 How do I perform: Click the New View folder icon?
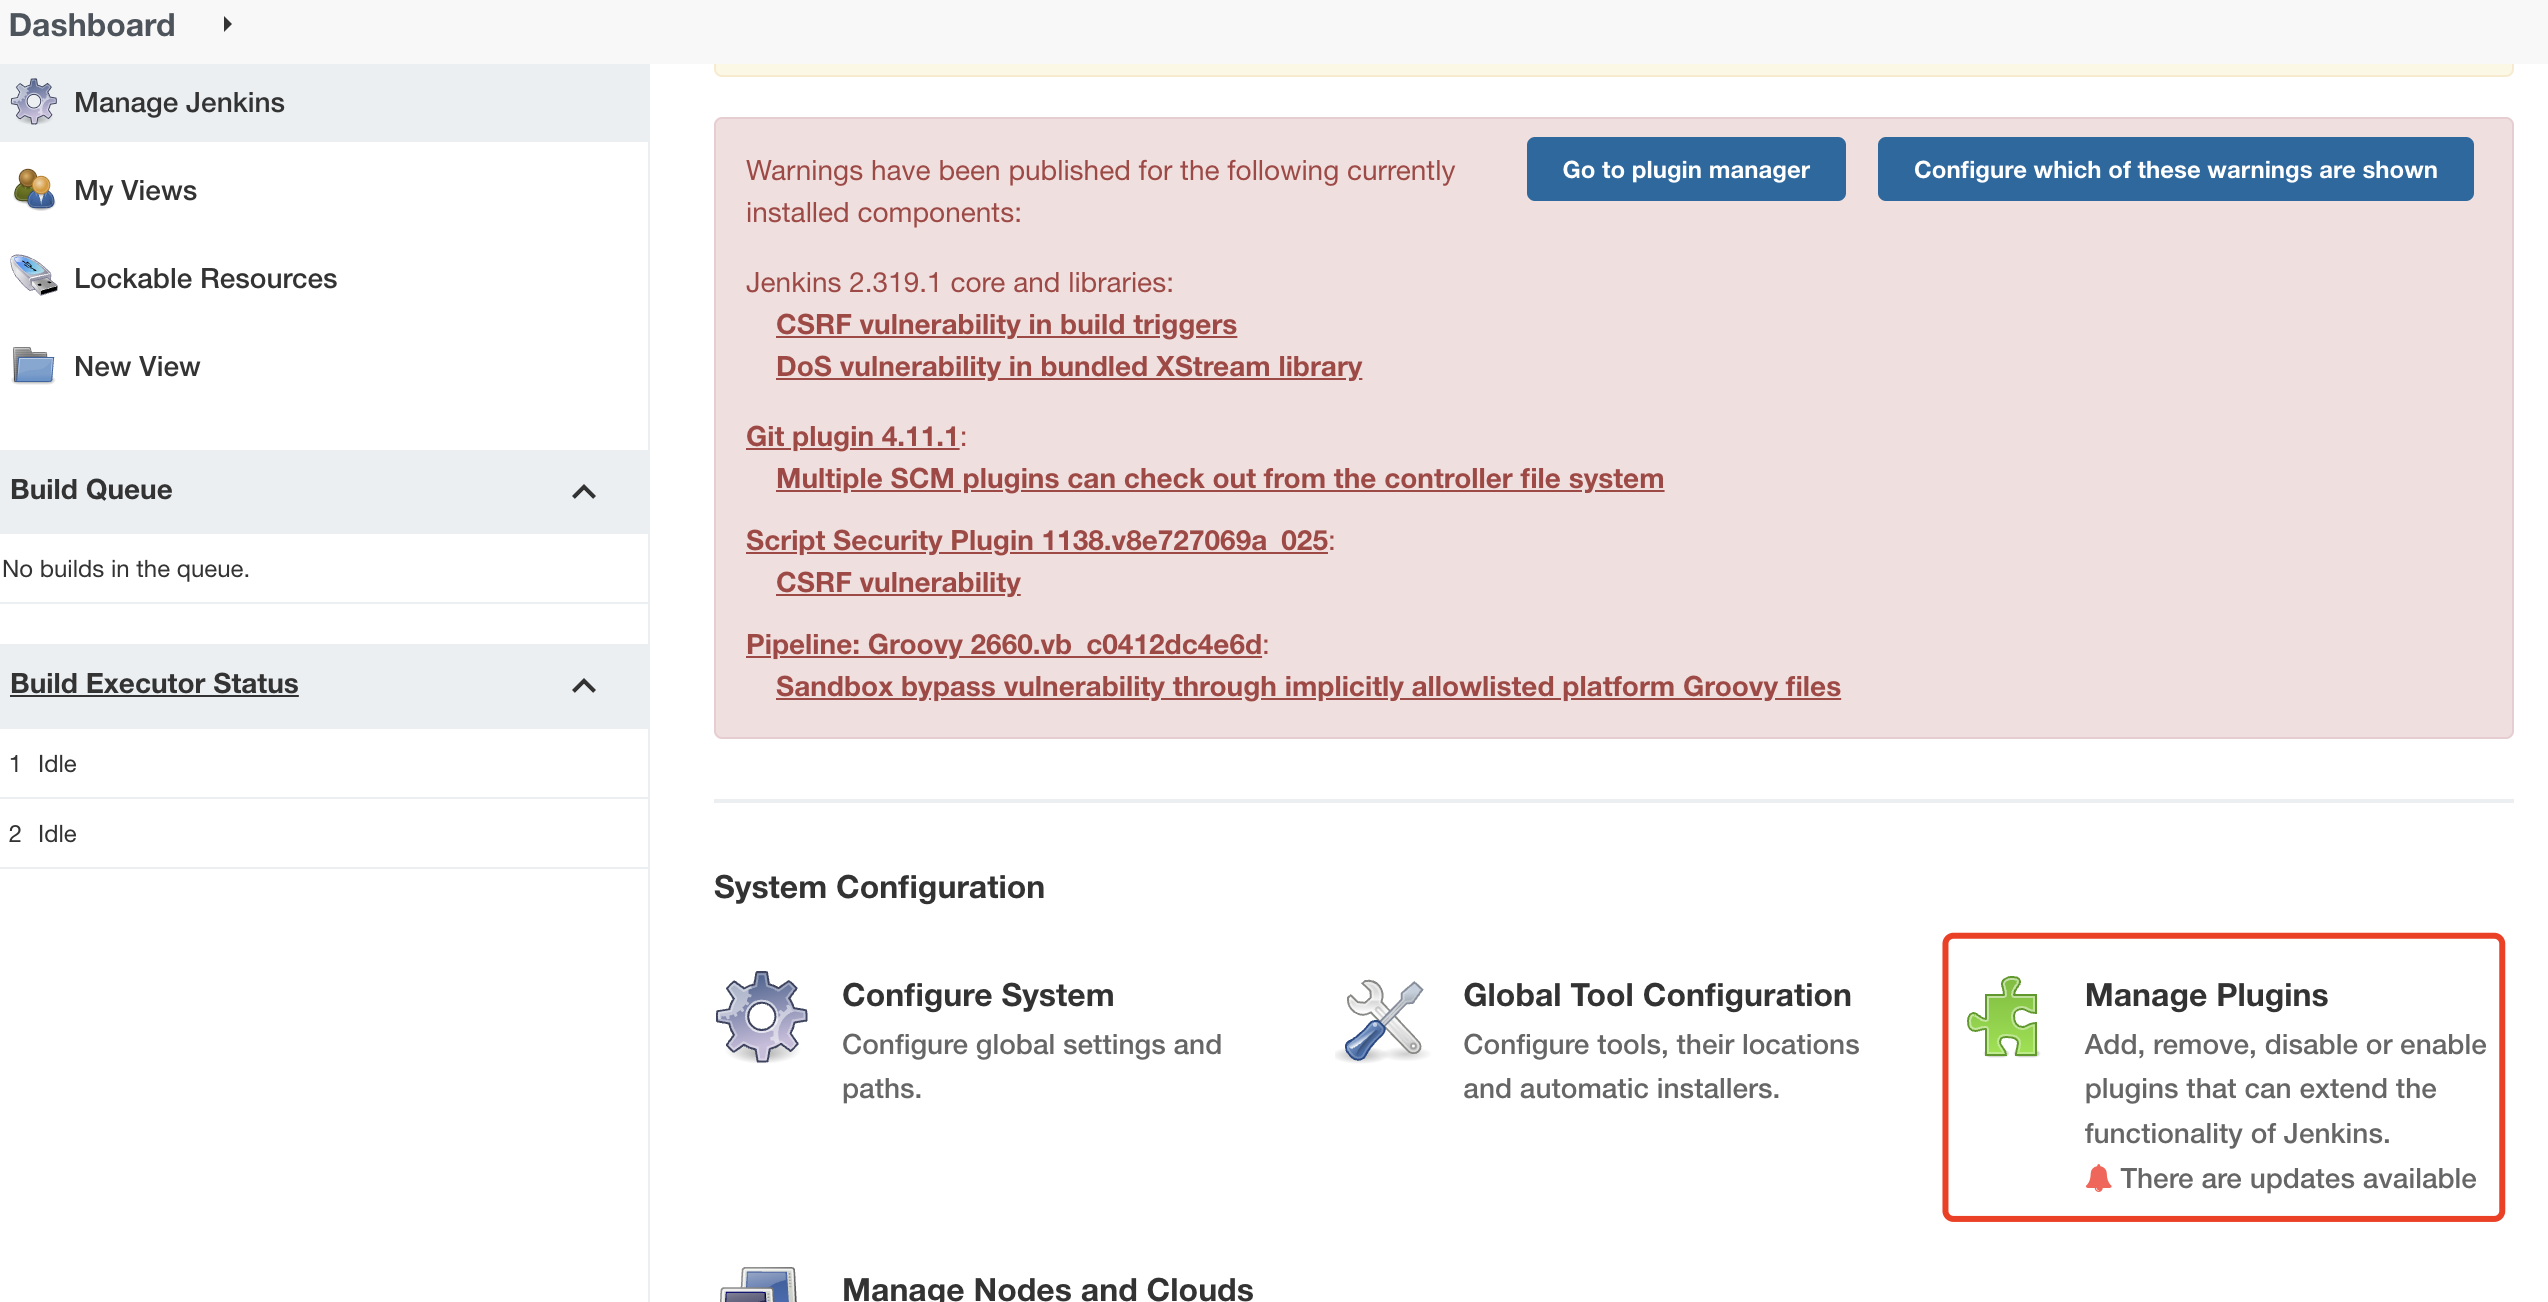[x=34, y=365]
